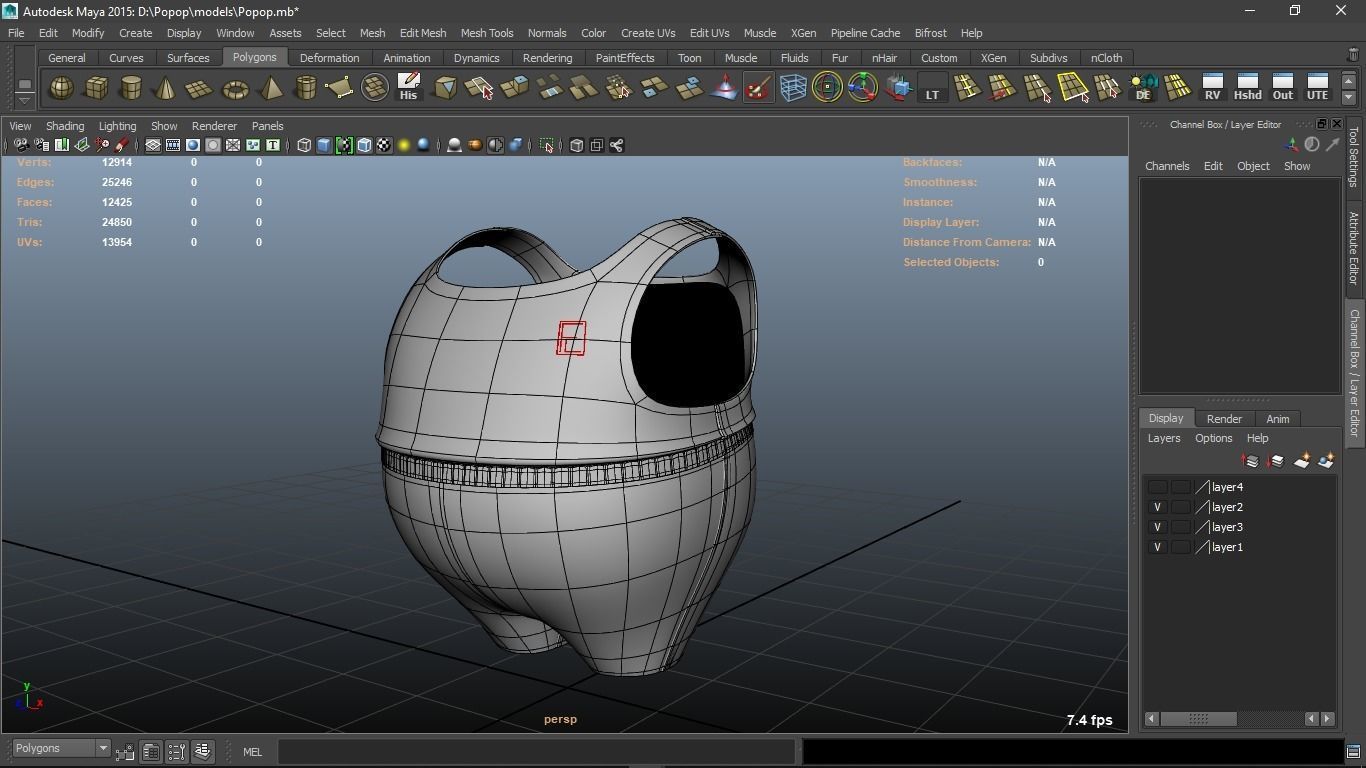
Task: Open the Polygons menu set dropdown
Action: pos(61,749)
